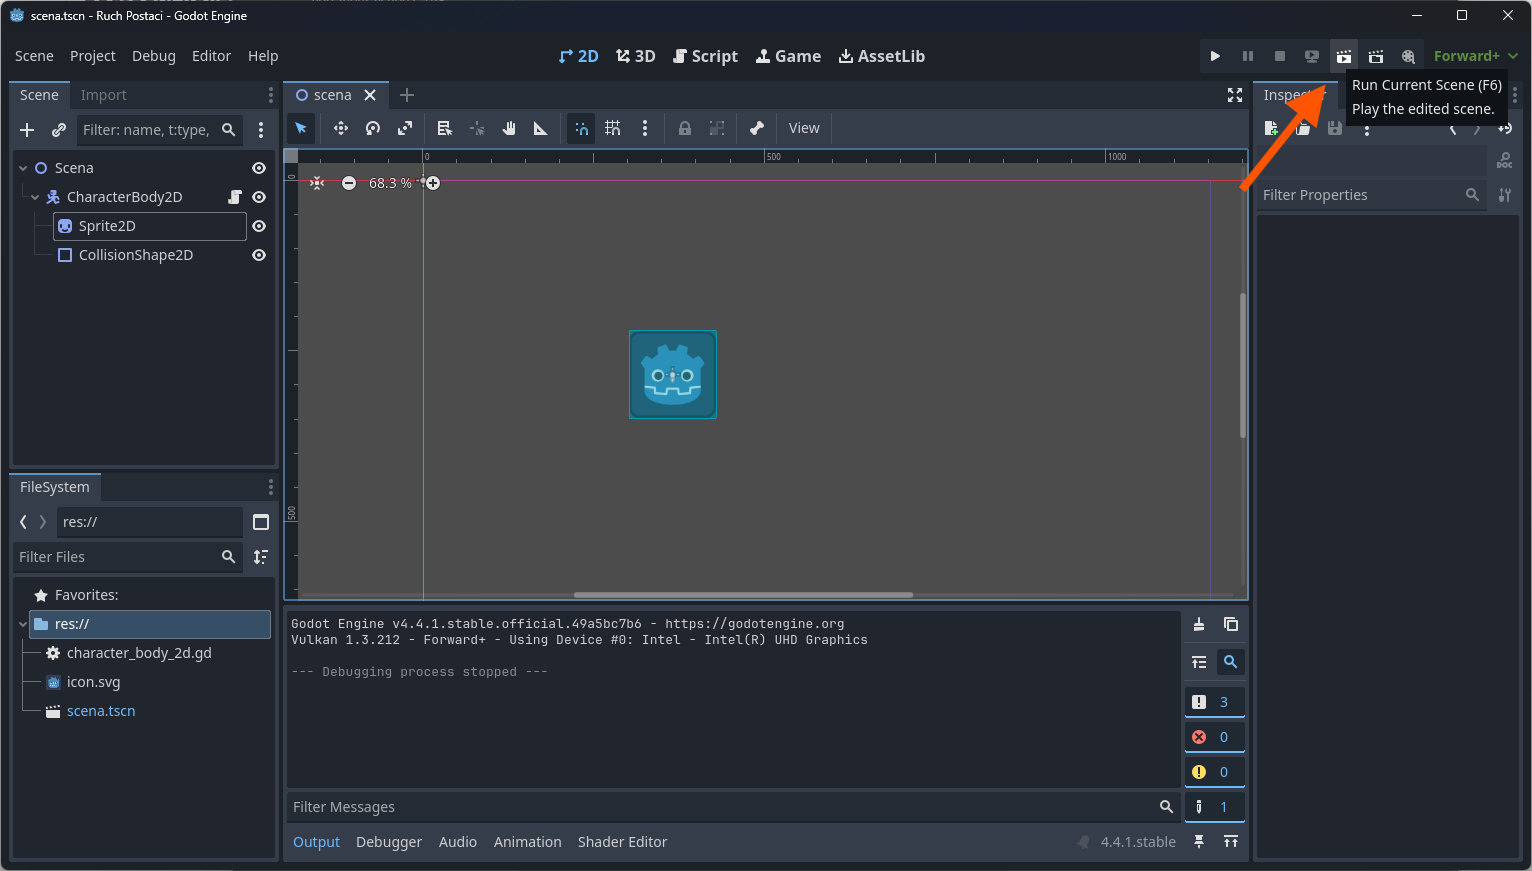Click the Stop running project icon

1280,56
